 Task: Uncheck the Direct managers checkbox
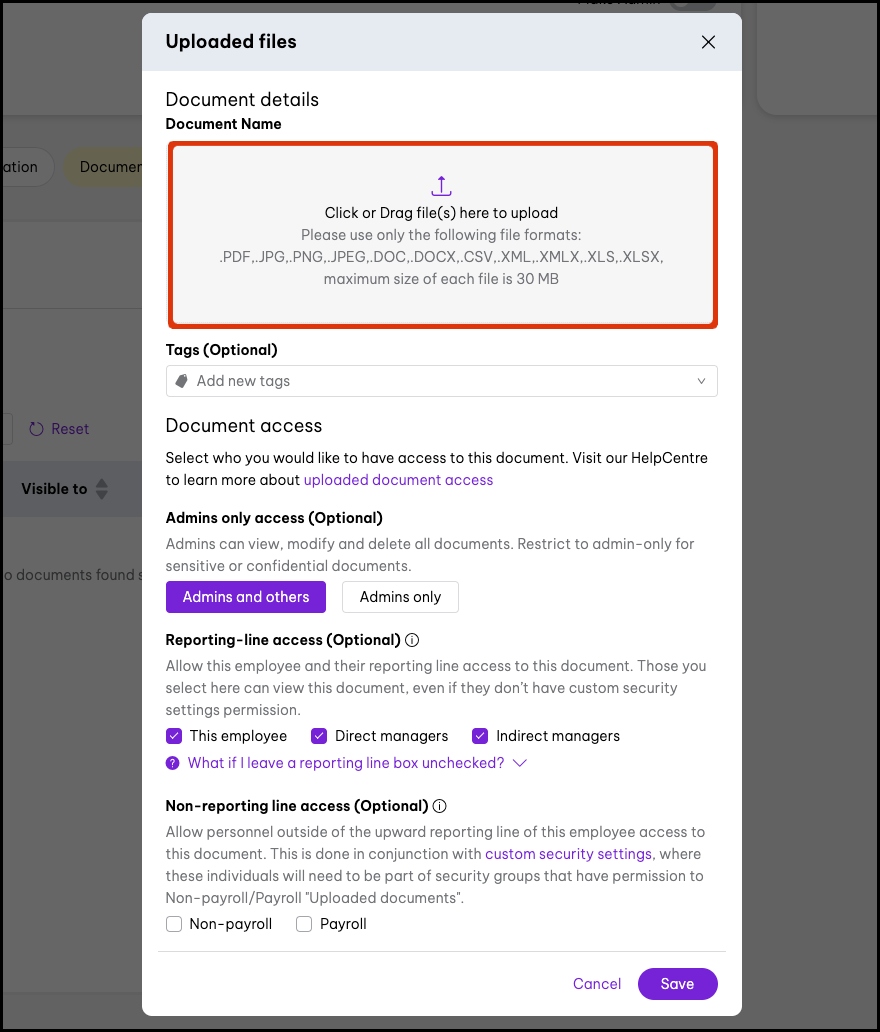coord(320,736)
